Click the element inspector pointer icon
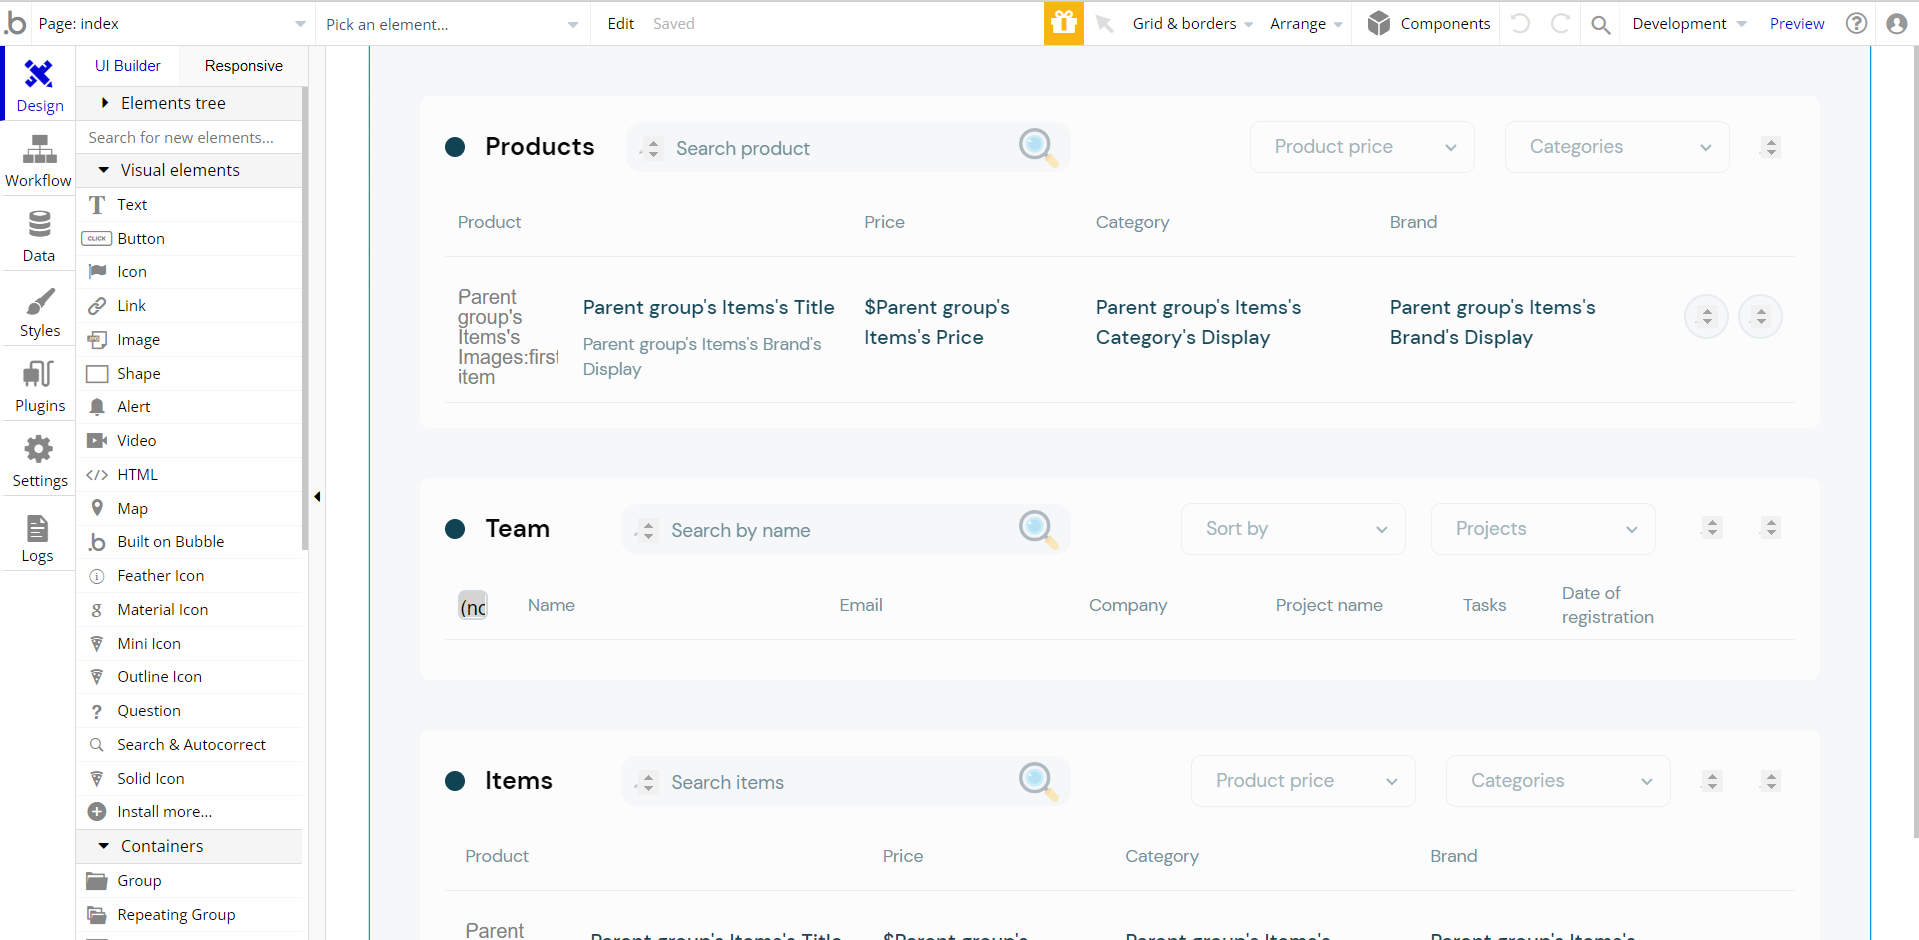Screen dimensions: 1919x940 [x=1105, y=24]
